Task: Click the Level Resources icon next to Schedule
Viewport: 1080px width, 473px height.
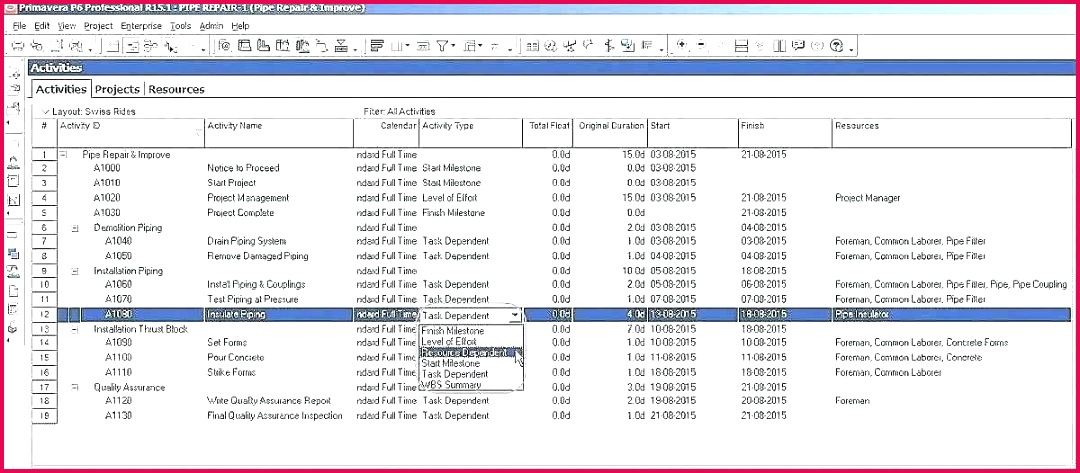Action: click(x=570, y=46)
